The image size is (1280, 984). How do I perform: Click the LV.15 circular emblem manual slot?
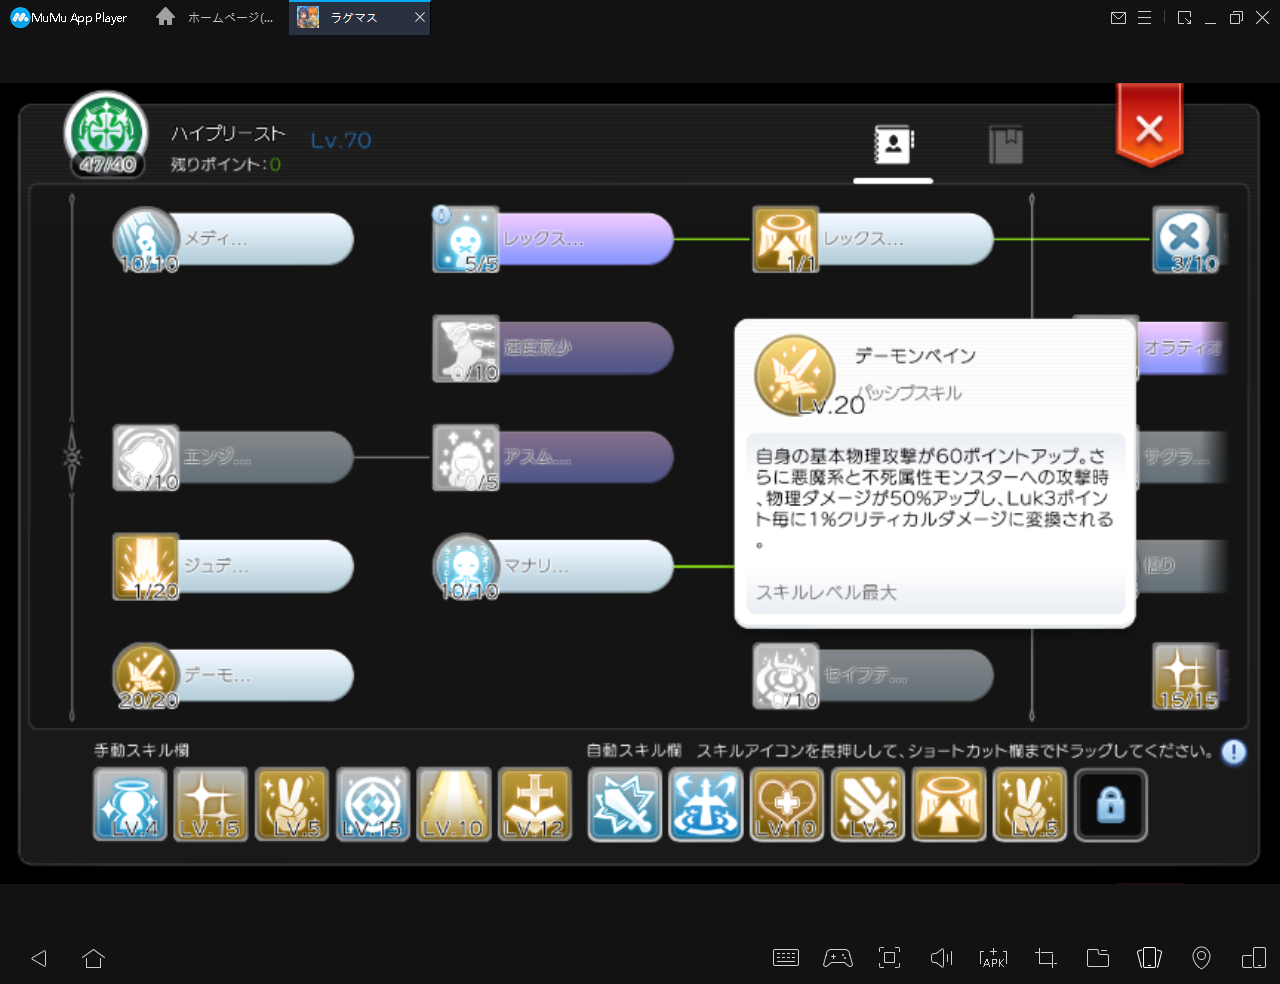[373, 804]
